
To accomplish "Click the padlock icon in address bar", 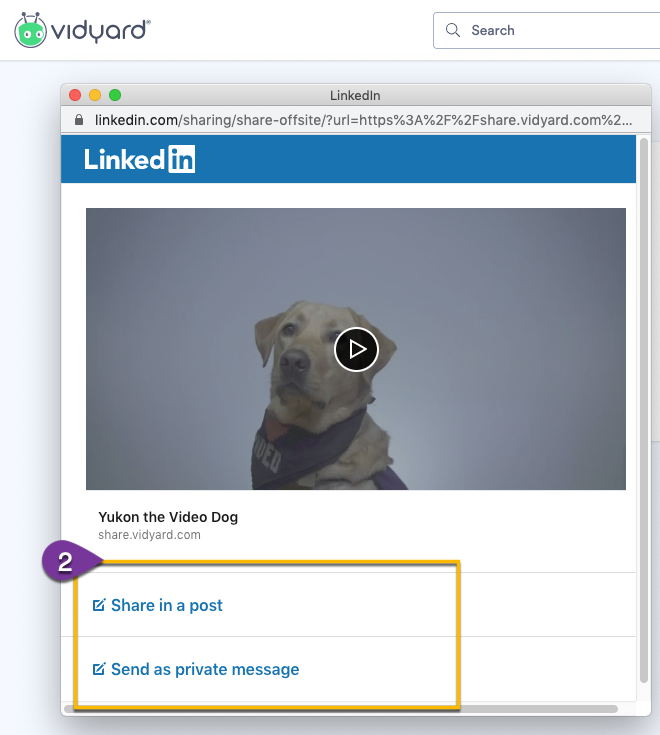I will [x=79, y=120].
